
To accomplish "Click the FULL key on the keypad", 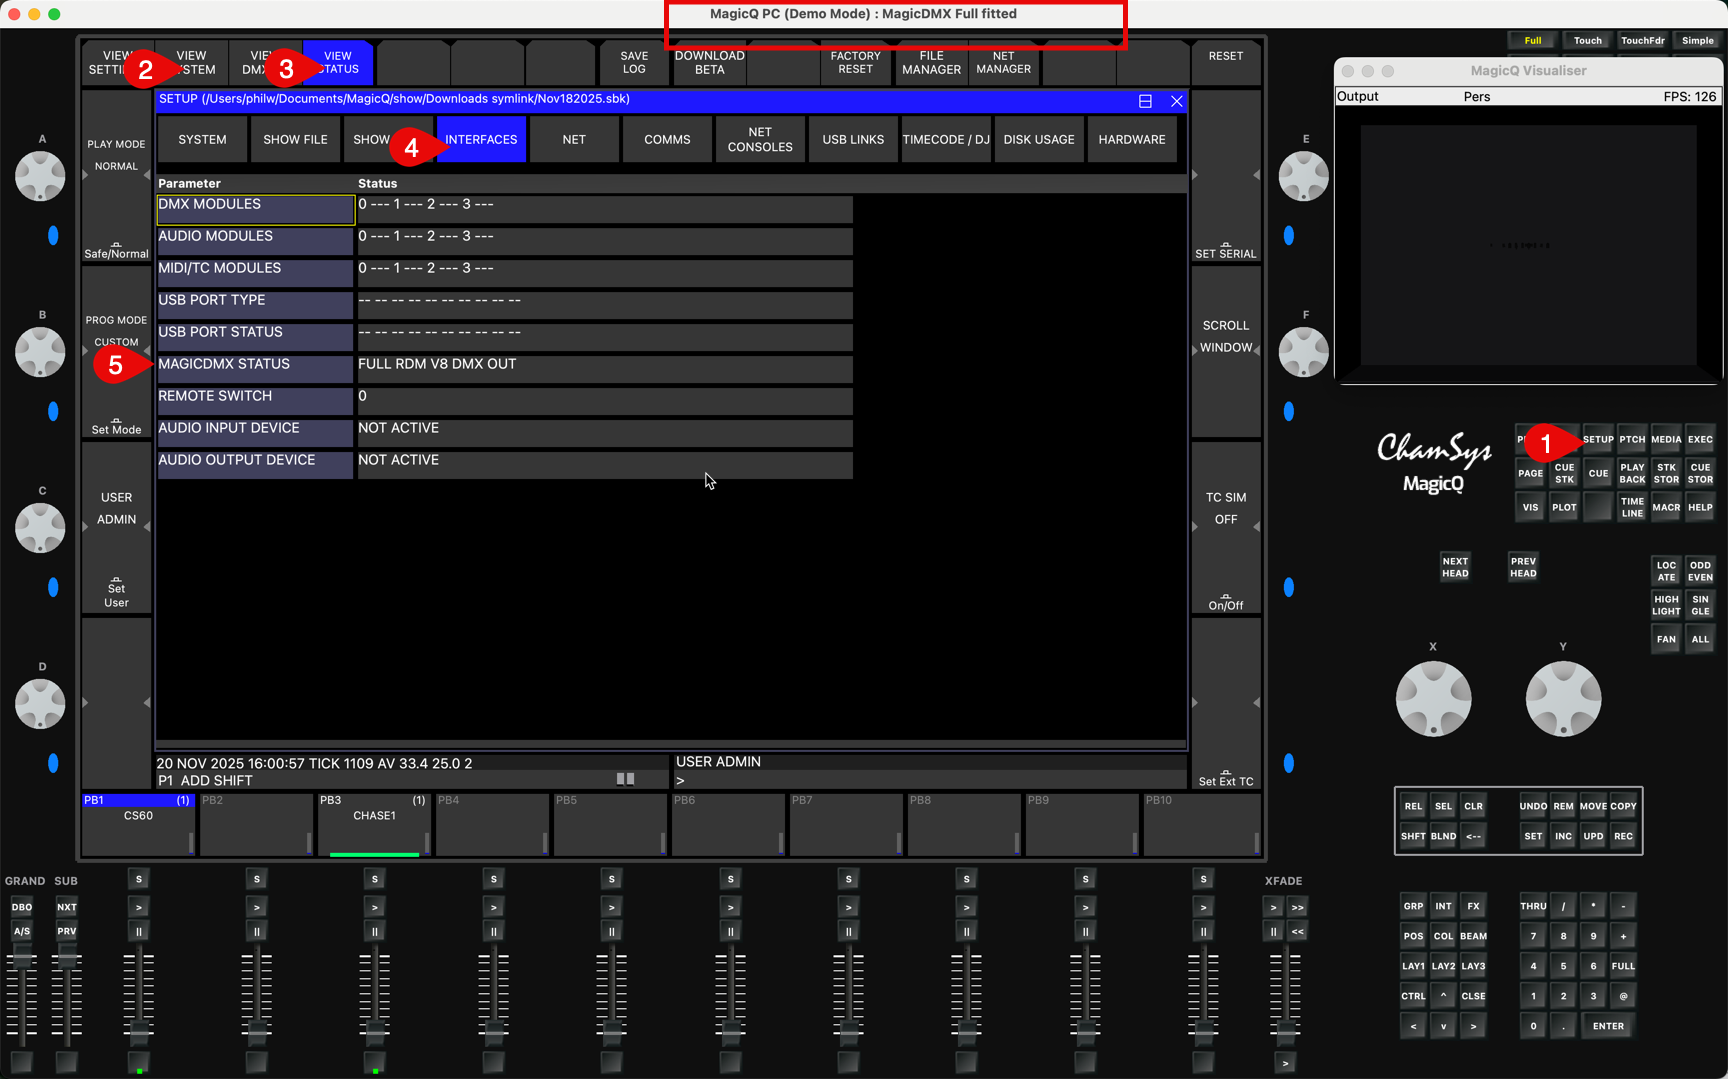I will click(1623, 966).
